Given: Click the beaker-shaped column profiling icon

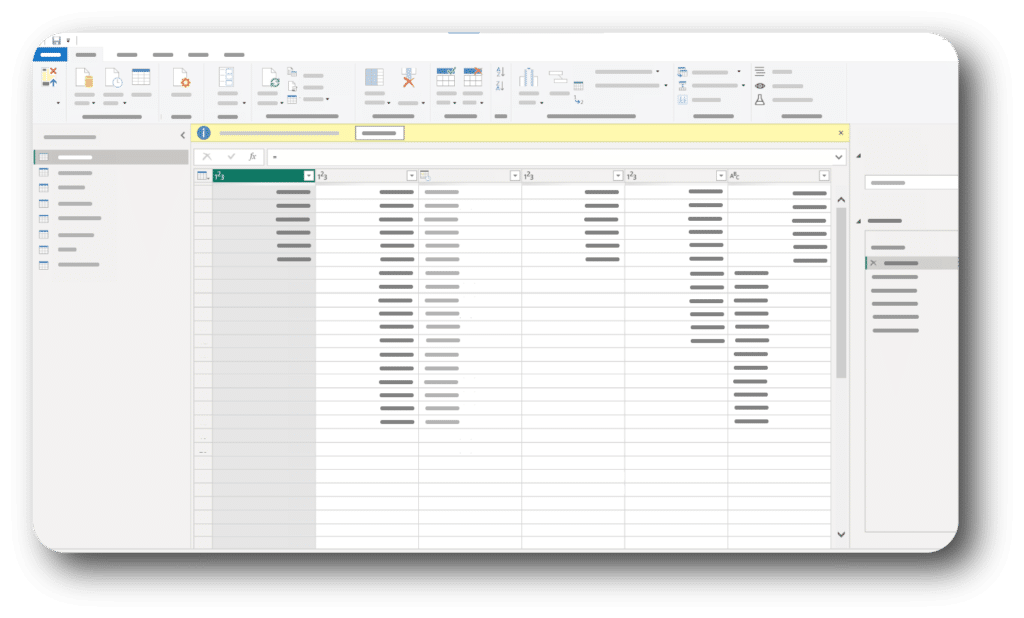Looking at the screenshot, I should click(x=758, y=100).
